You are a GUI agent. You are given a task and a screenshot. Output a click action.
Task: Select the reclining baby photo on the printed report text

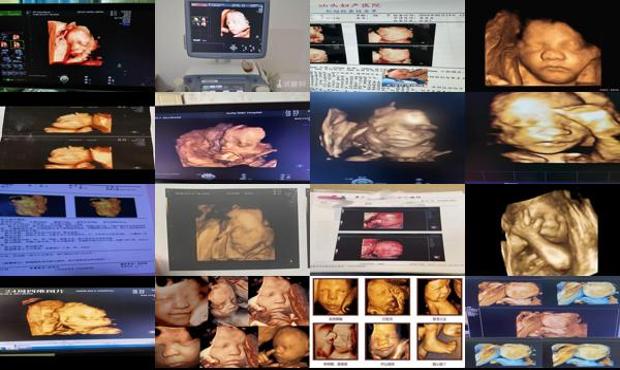coord(406,77)
